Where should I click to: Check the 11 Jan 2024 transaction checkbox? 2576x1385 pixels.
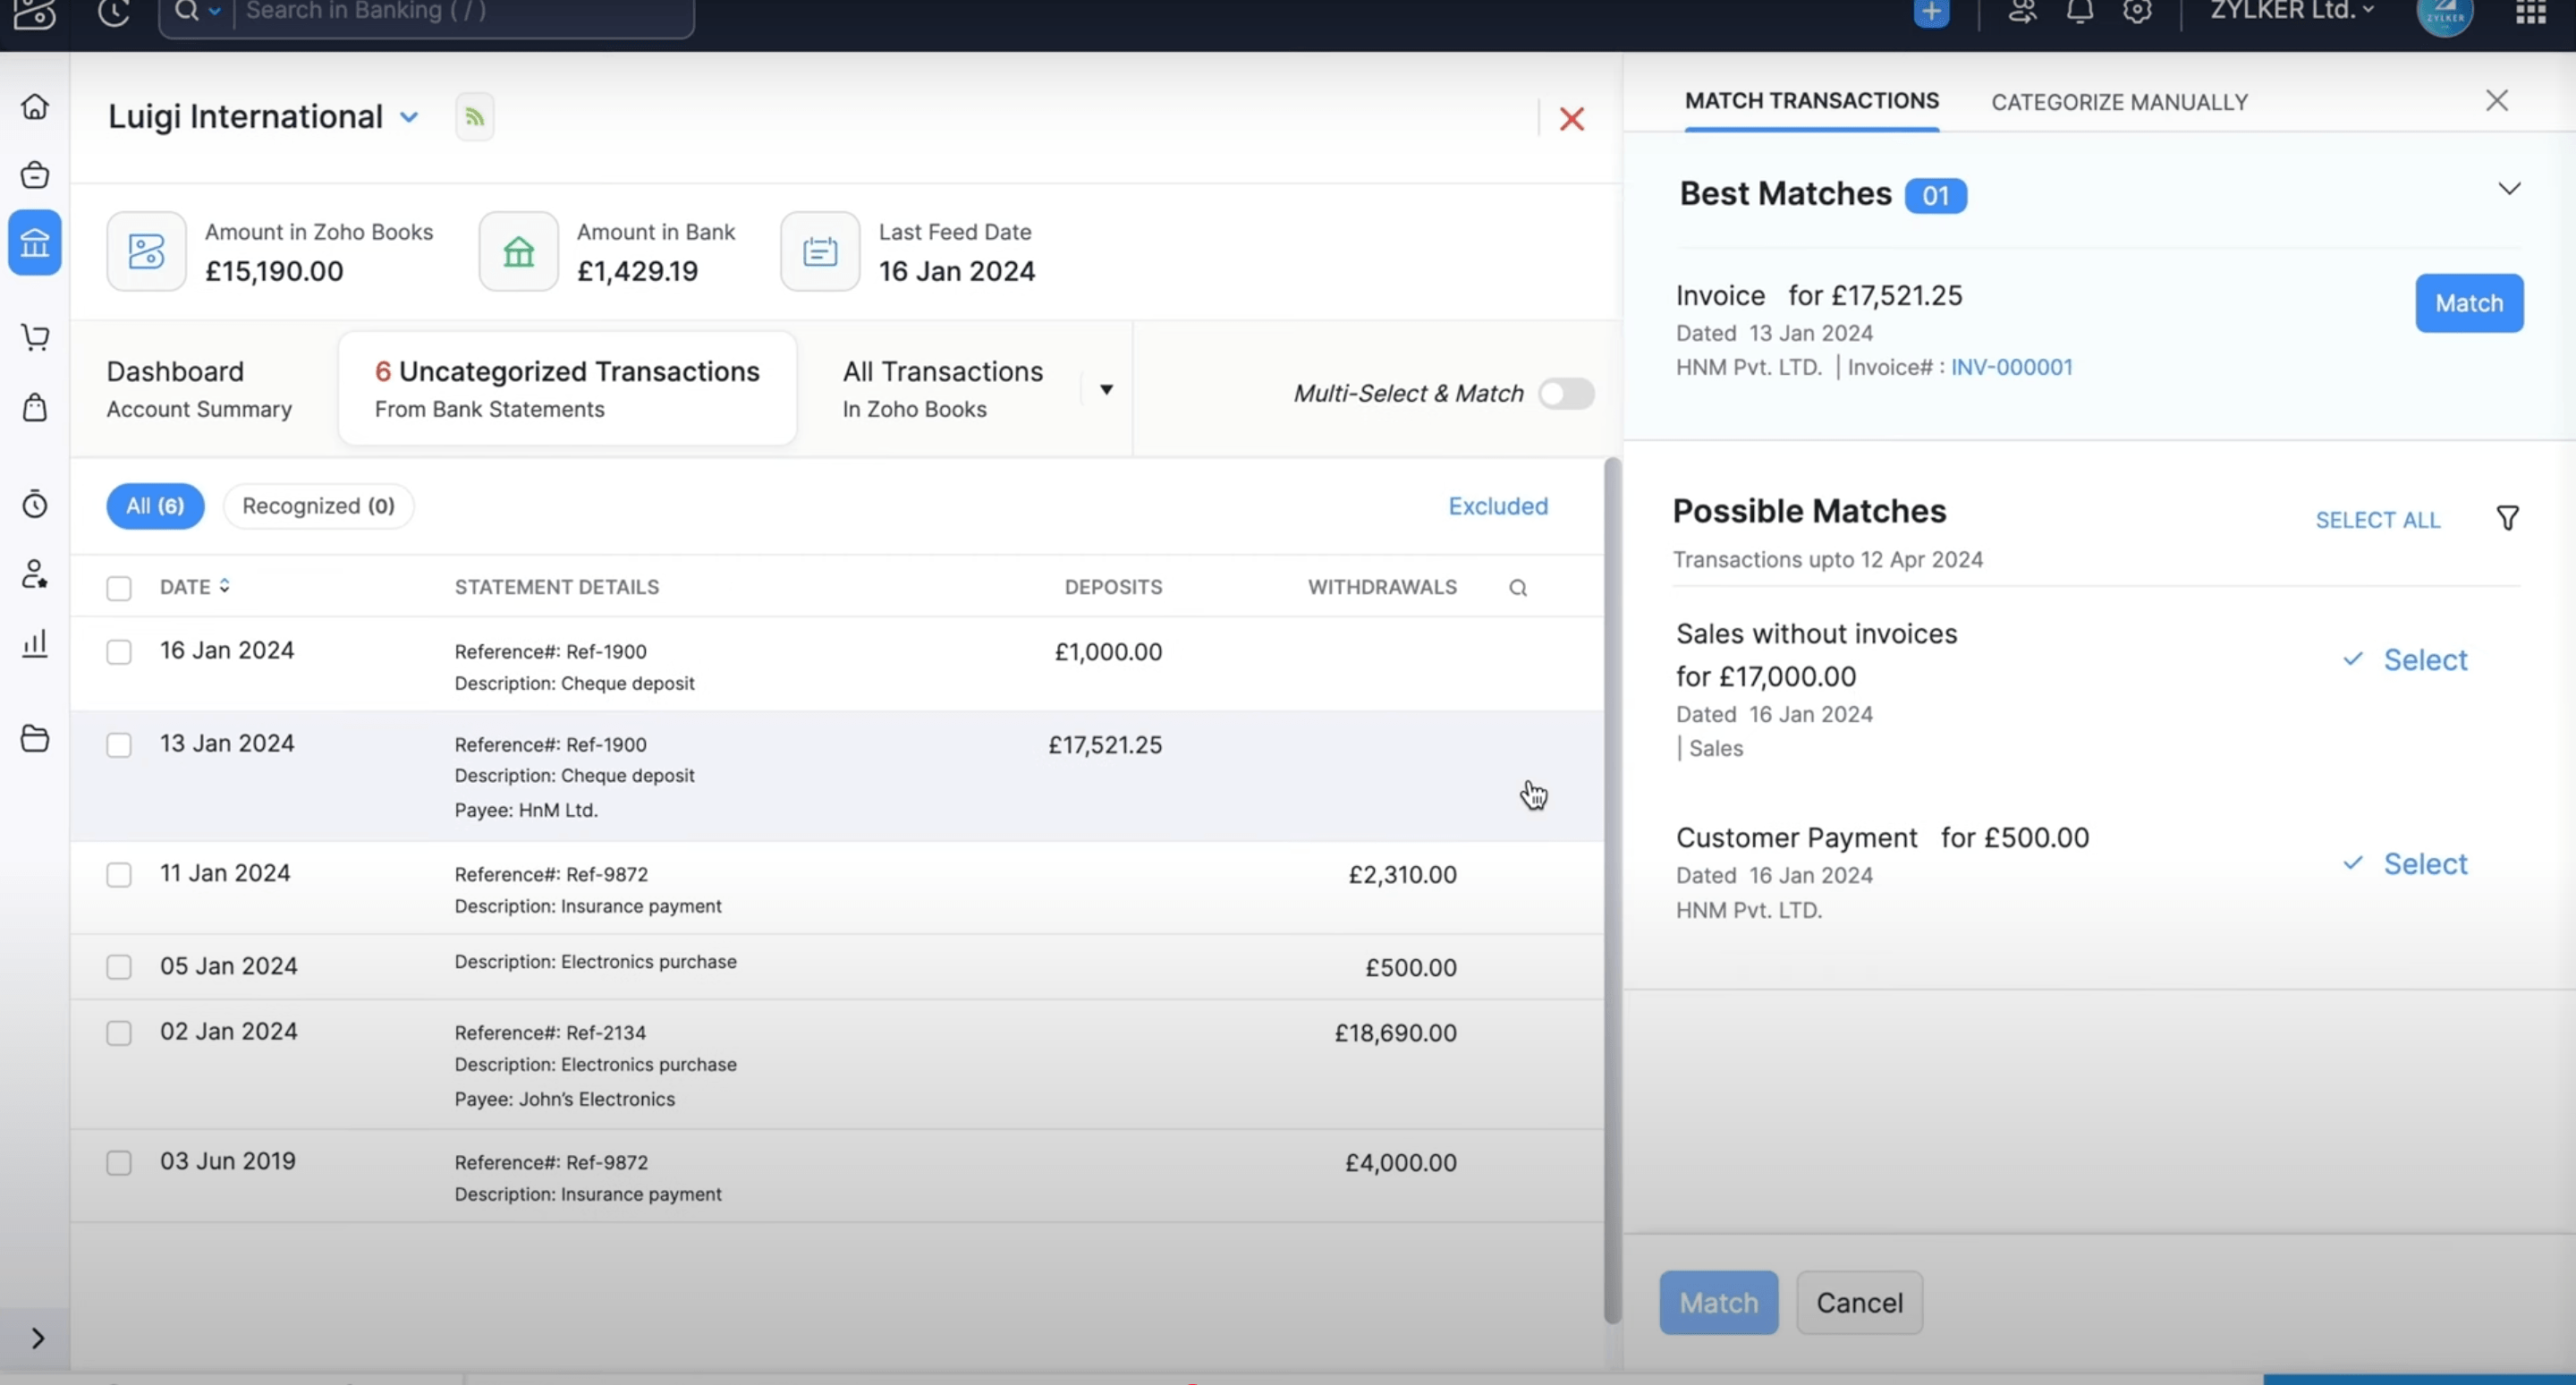point(119,875)
